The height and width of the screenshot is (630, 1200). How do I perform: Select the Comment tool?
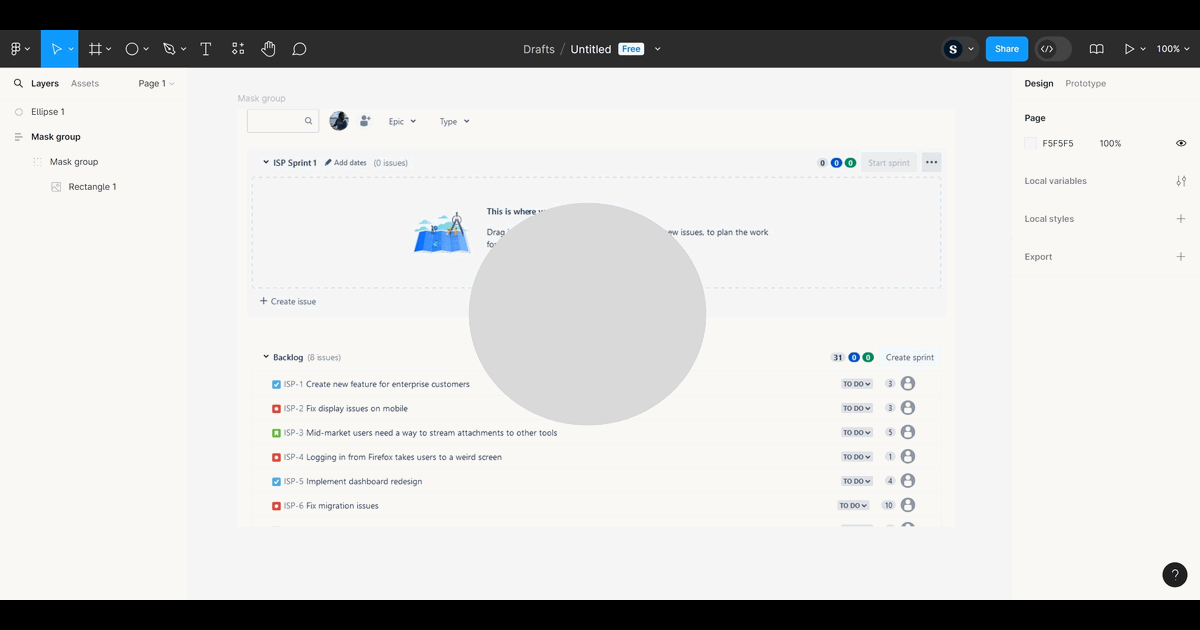click(x=299, y=49)
